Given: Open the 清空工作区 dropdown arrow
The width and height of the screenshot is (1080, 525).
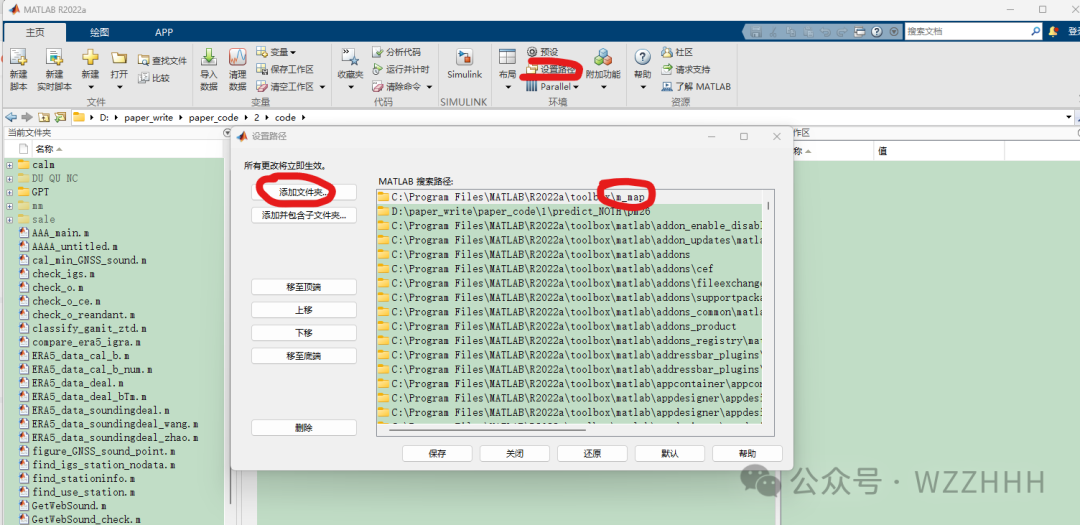Looking at the screenshot, I should 322,87.
